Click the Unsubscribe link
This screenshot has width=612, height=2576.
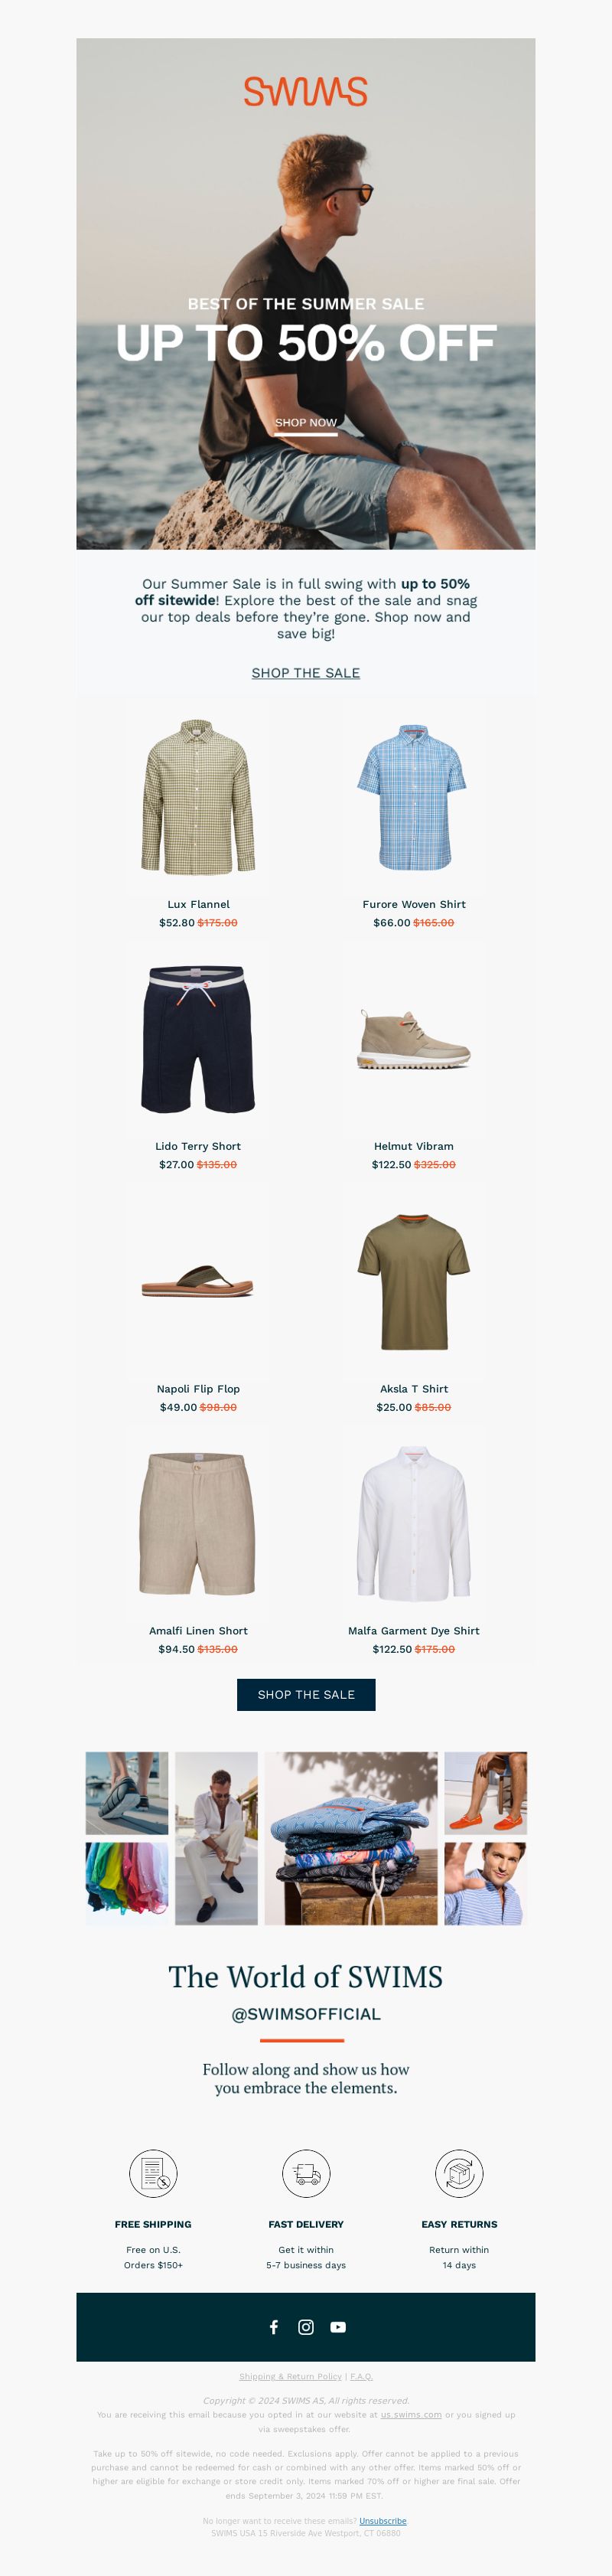point(383,2521)
